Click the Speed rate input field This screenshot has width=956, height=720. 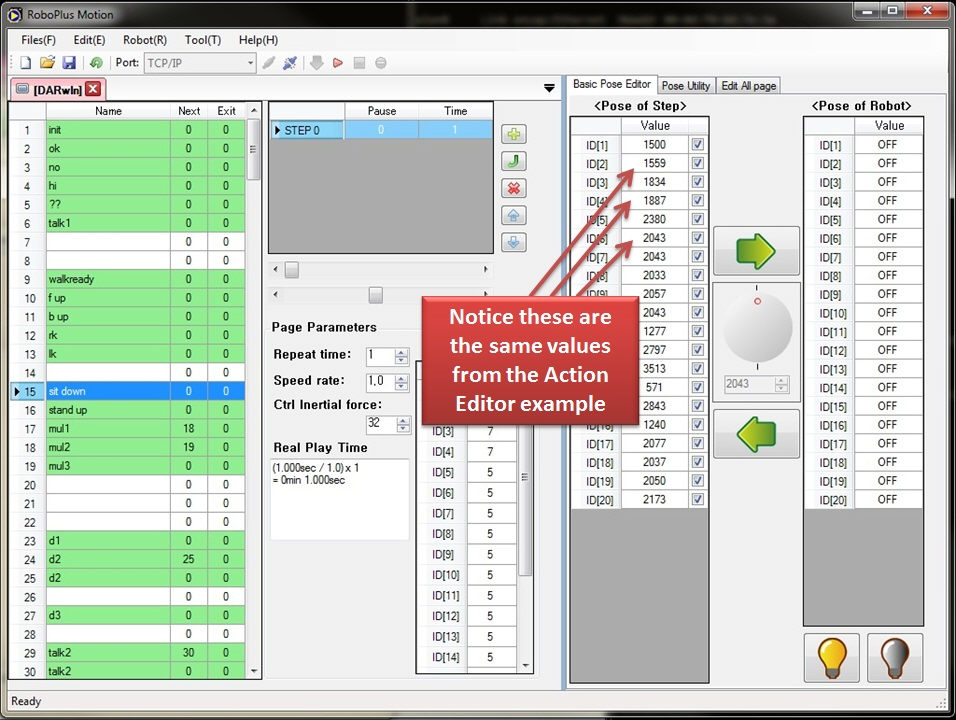click(380, 382)
